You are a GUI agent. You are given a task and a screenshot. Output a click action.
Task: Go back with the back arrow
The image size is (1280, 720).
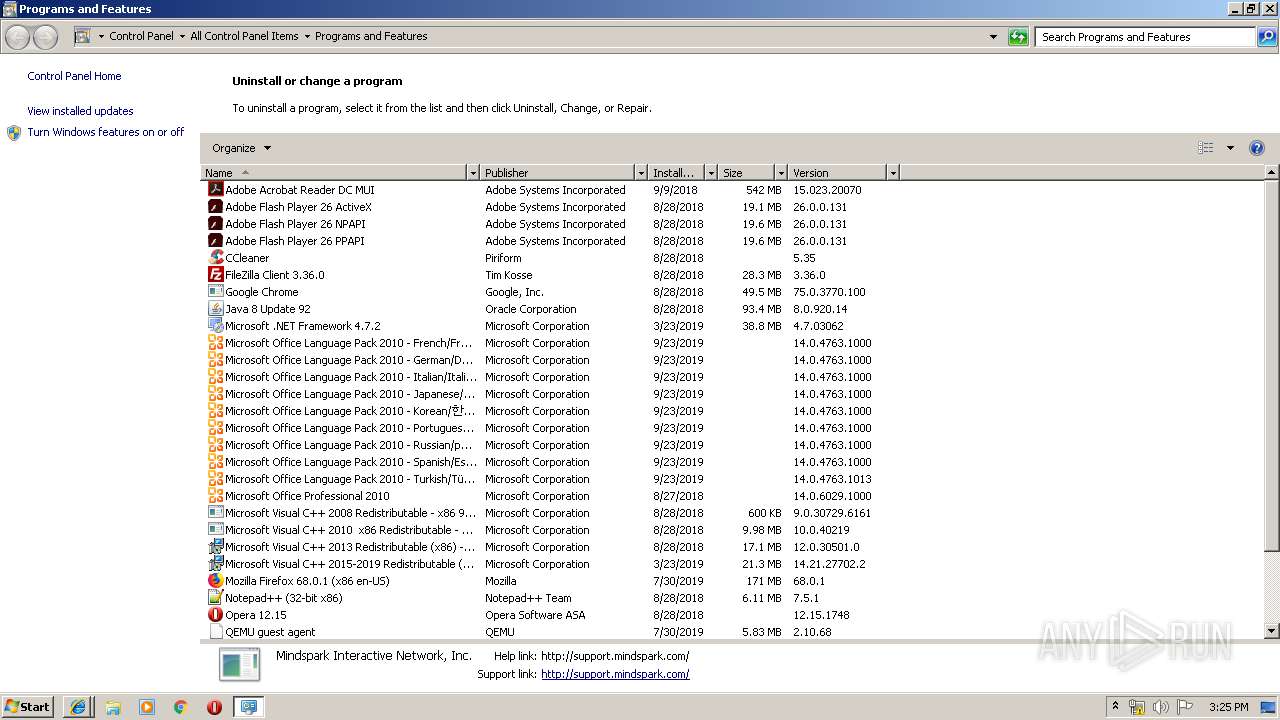coord(18,37)
